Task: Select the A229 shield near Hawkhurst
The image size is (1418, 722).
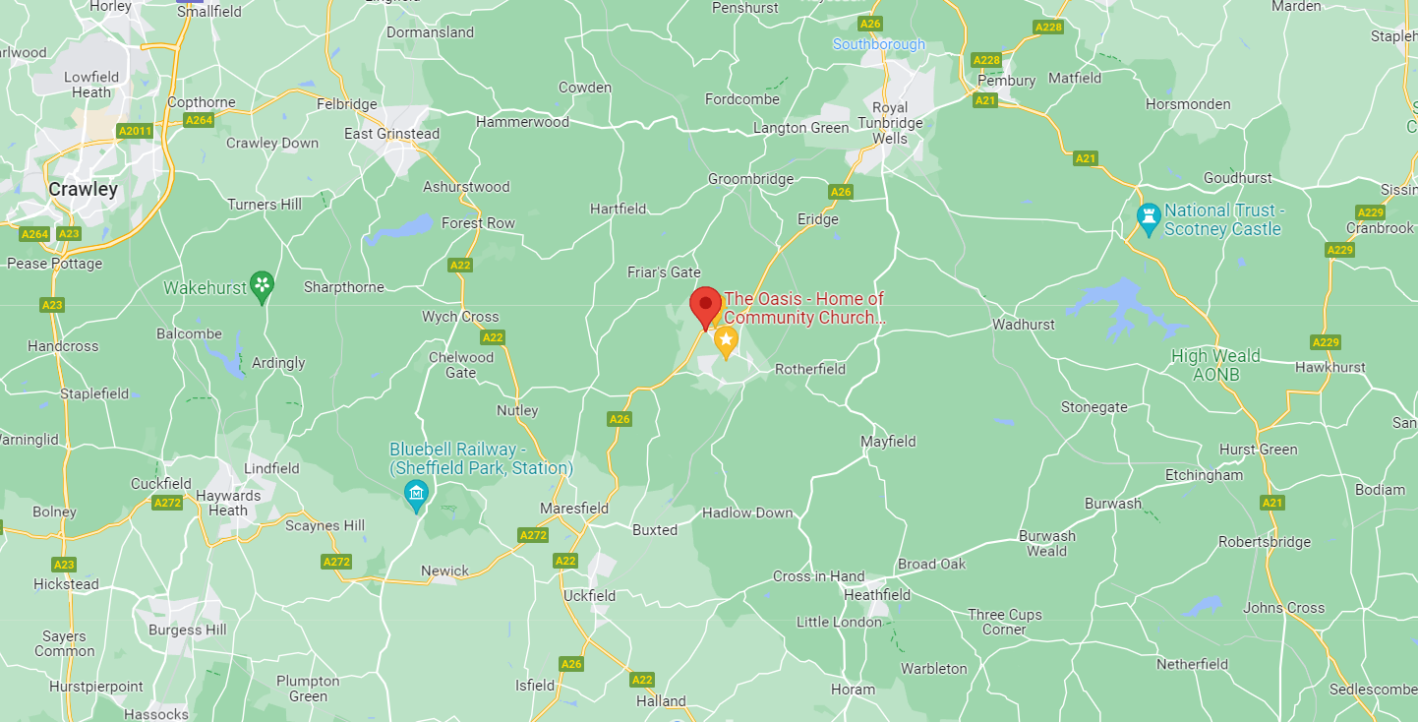Action: tap(1326, 342)
